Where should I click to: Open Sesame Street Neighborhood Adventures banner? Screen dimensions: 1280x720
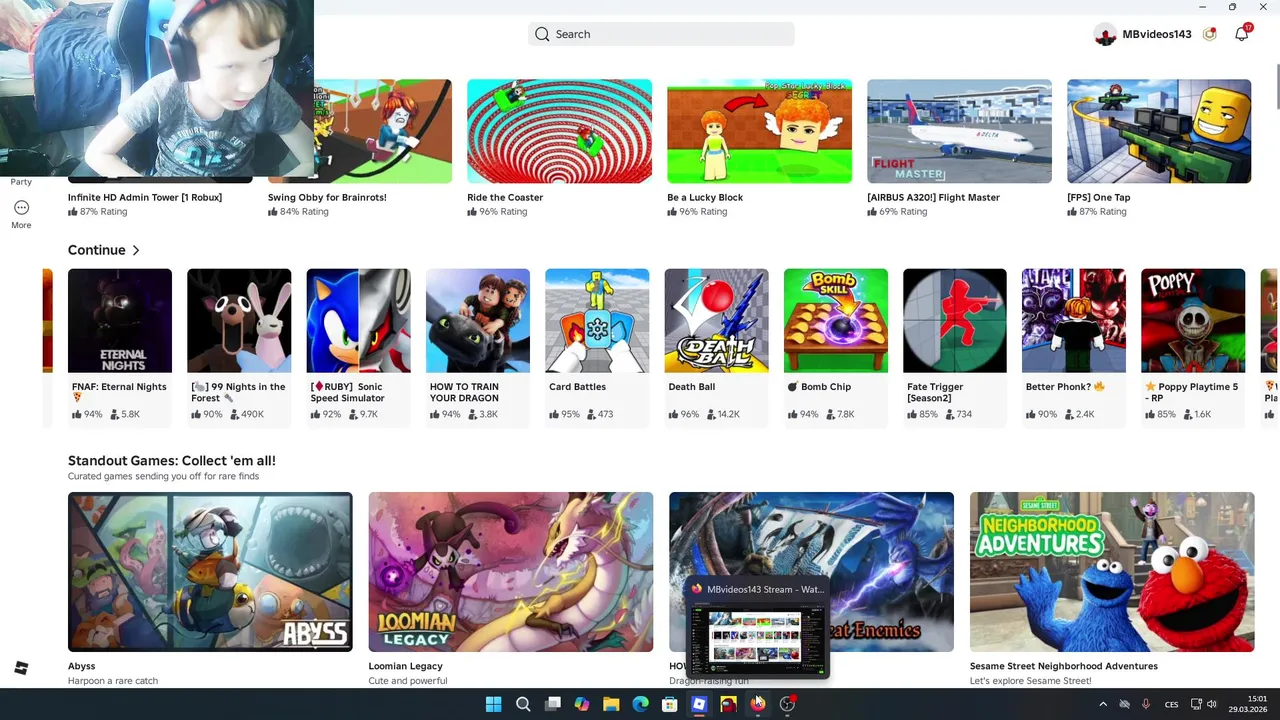pyautogui.click(x=1112, y=572)
